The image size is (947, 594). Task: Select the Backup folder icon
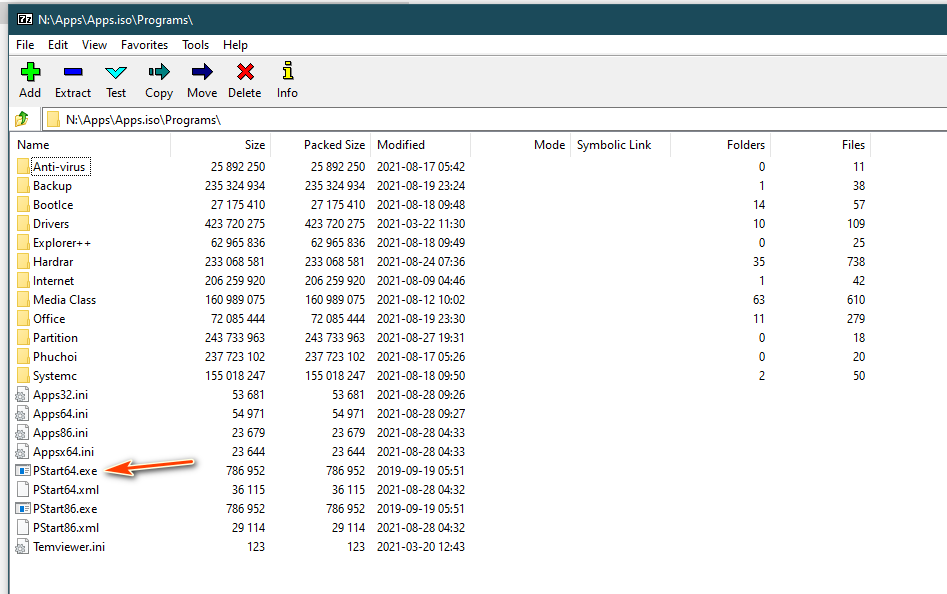point(23,185)
